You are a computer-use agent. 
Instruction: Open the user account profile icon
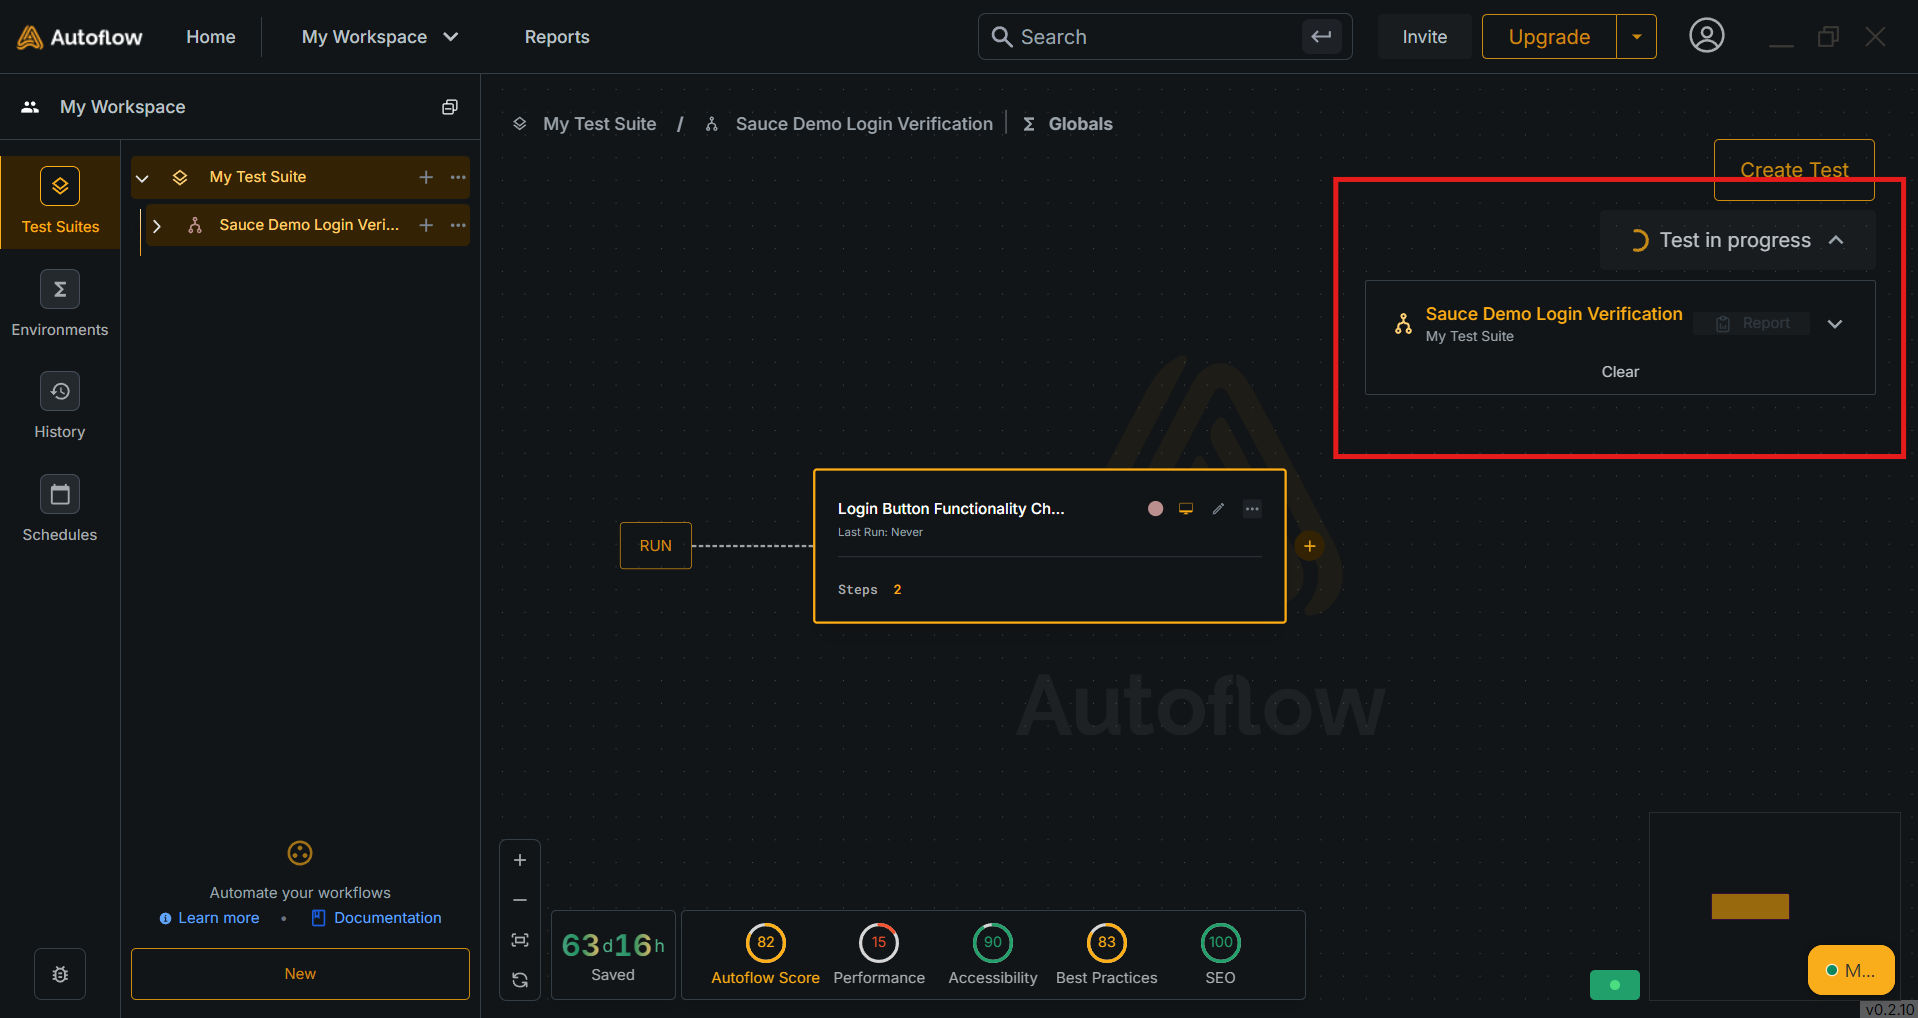pos(1706,36)
